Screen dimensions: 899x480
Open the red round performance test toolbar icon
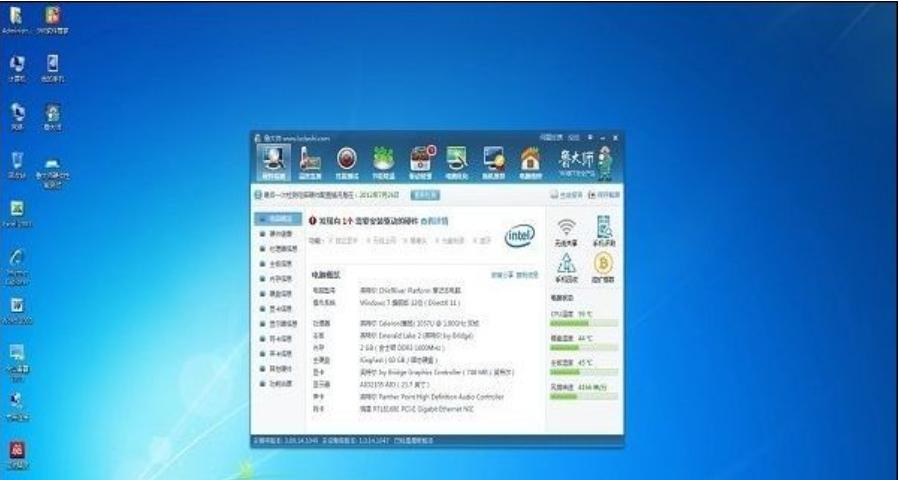346,163
